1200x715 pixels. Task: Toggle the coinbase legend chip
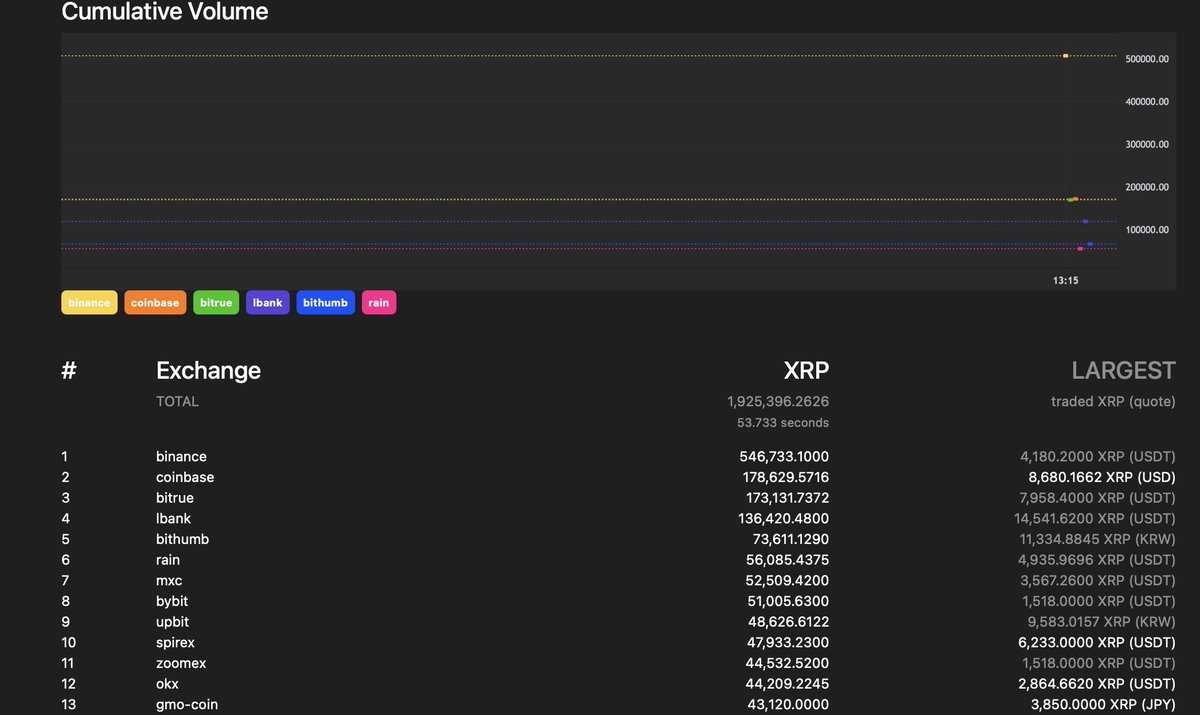click(x=155, y=303)
